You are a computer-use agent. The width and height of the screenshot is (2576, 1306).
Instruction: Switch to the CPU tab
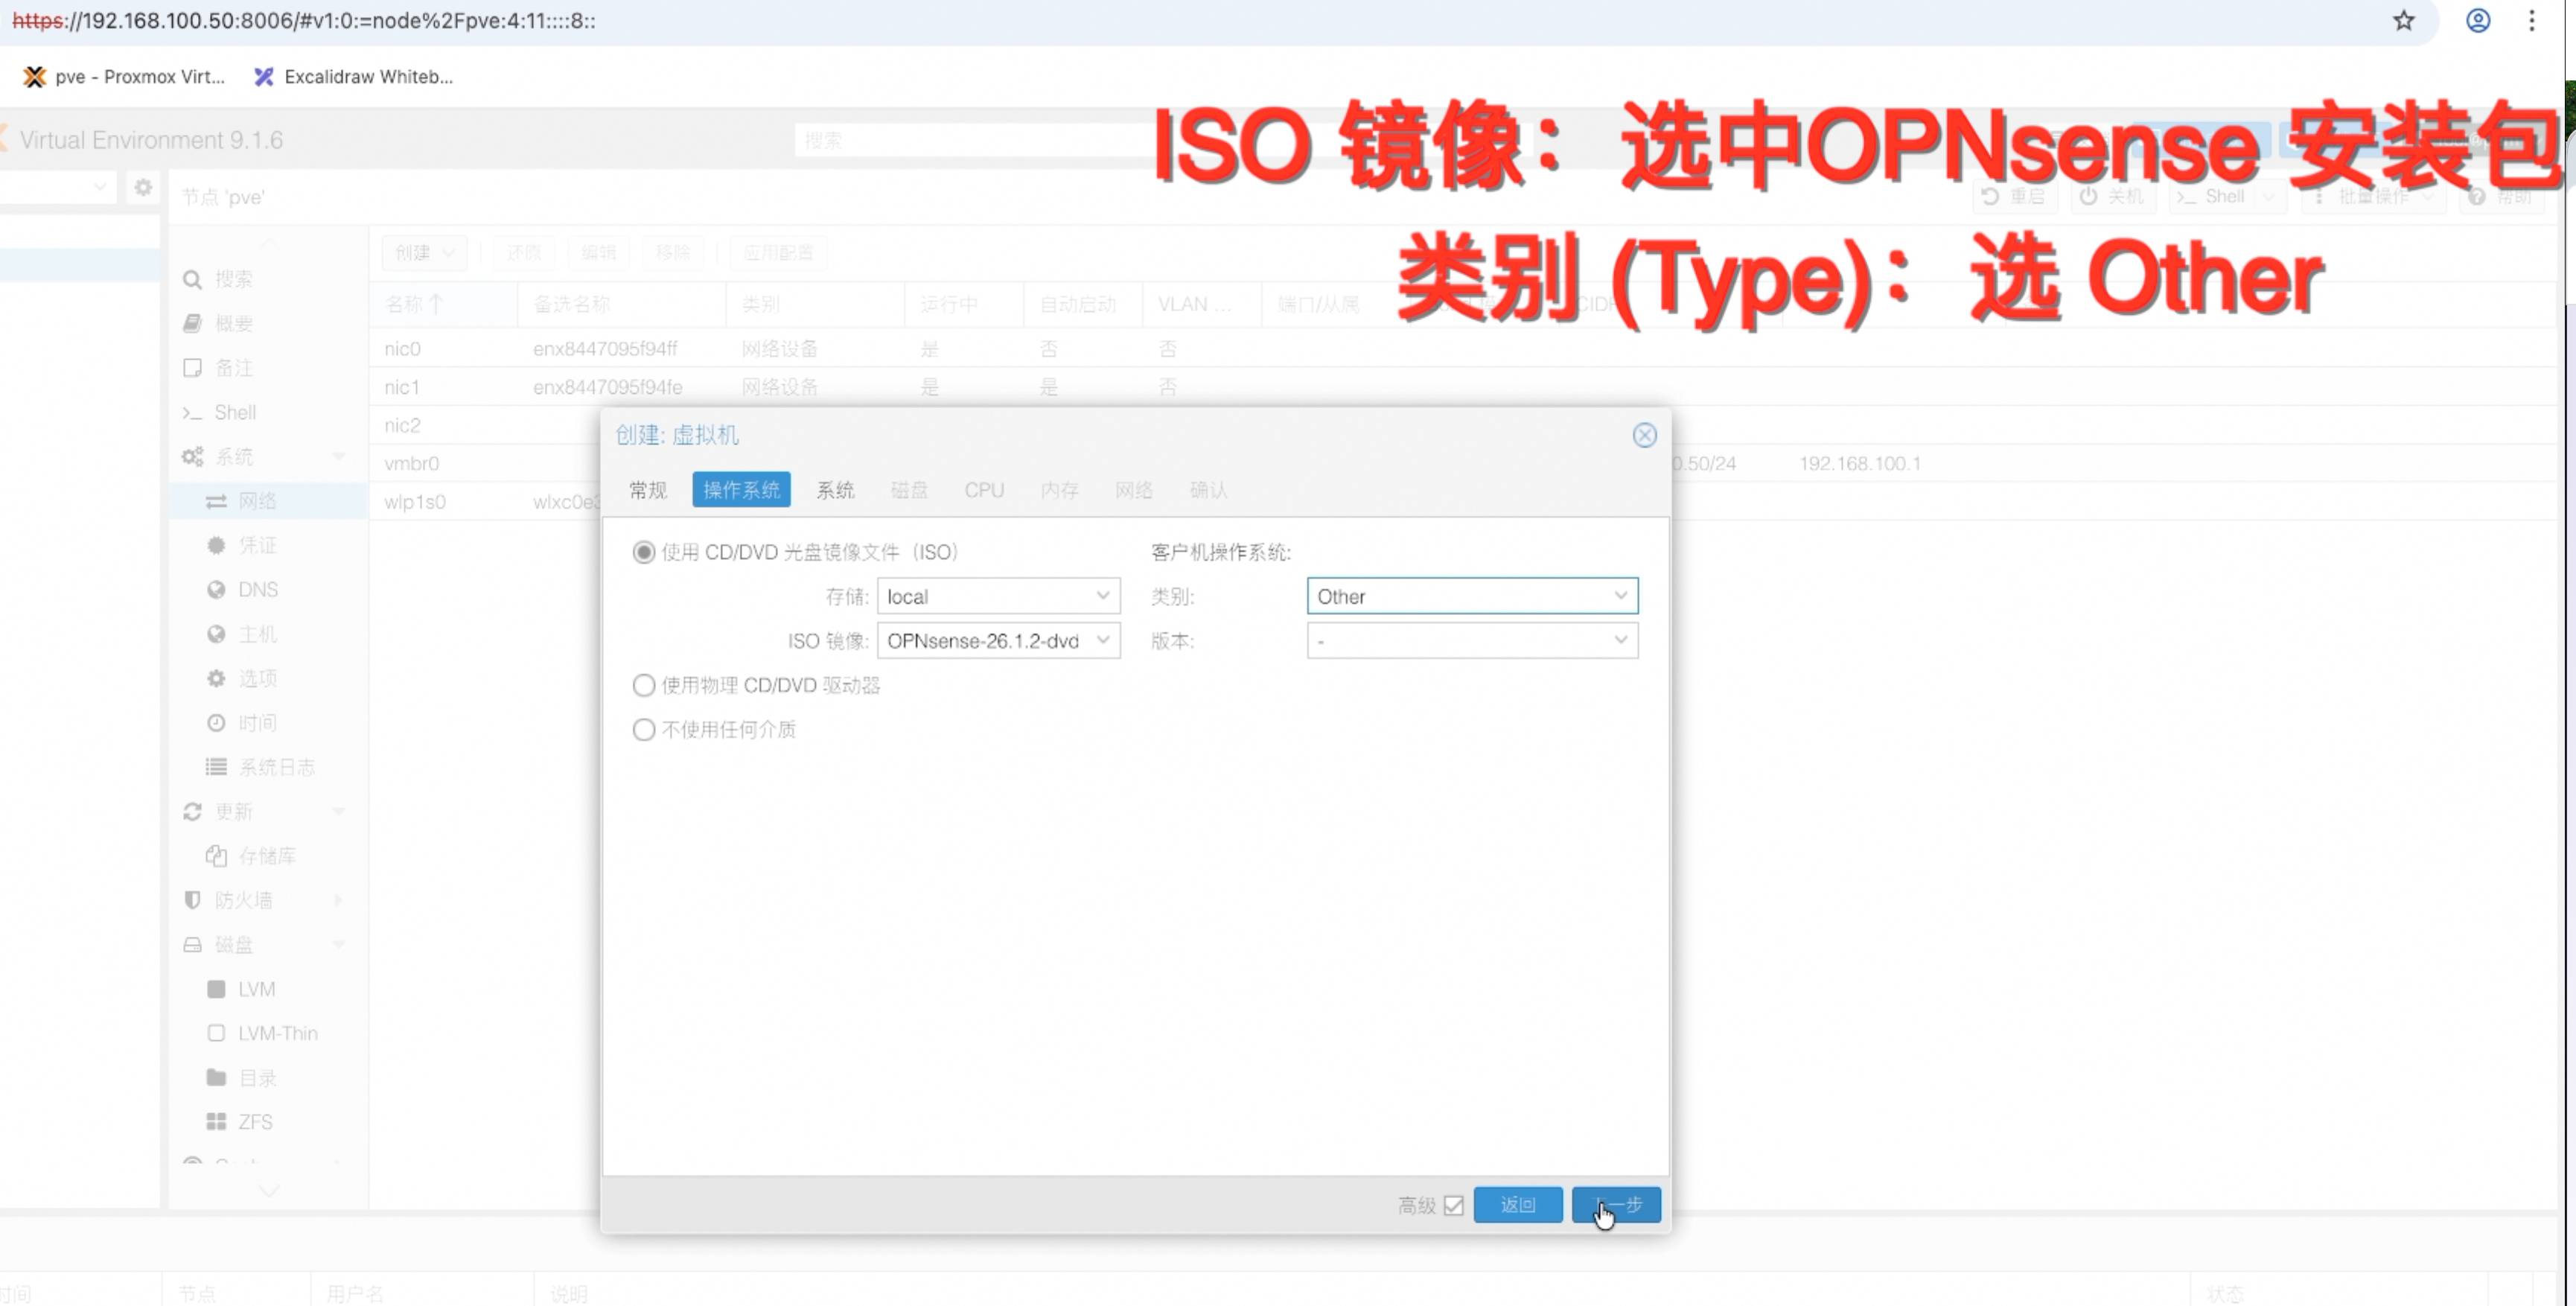click(984, 490)
